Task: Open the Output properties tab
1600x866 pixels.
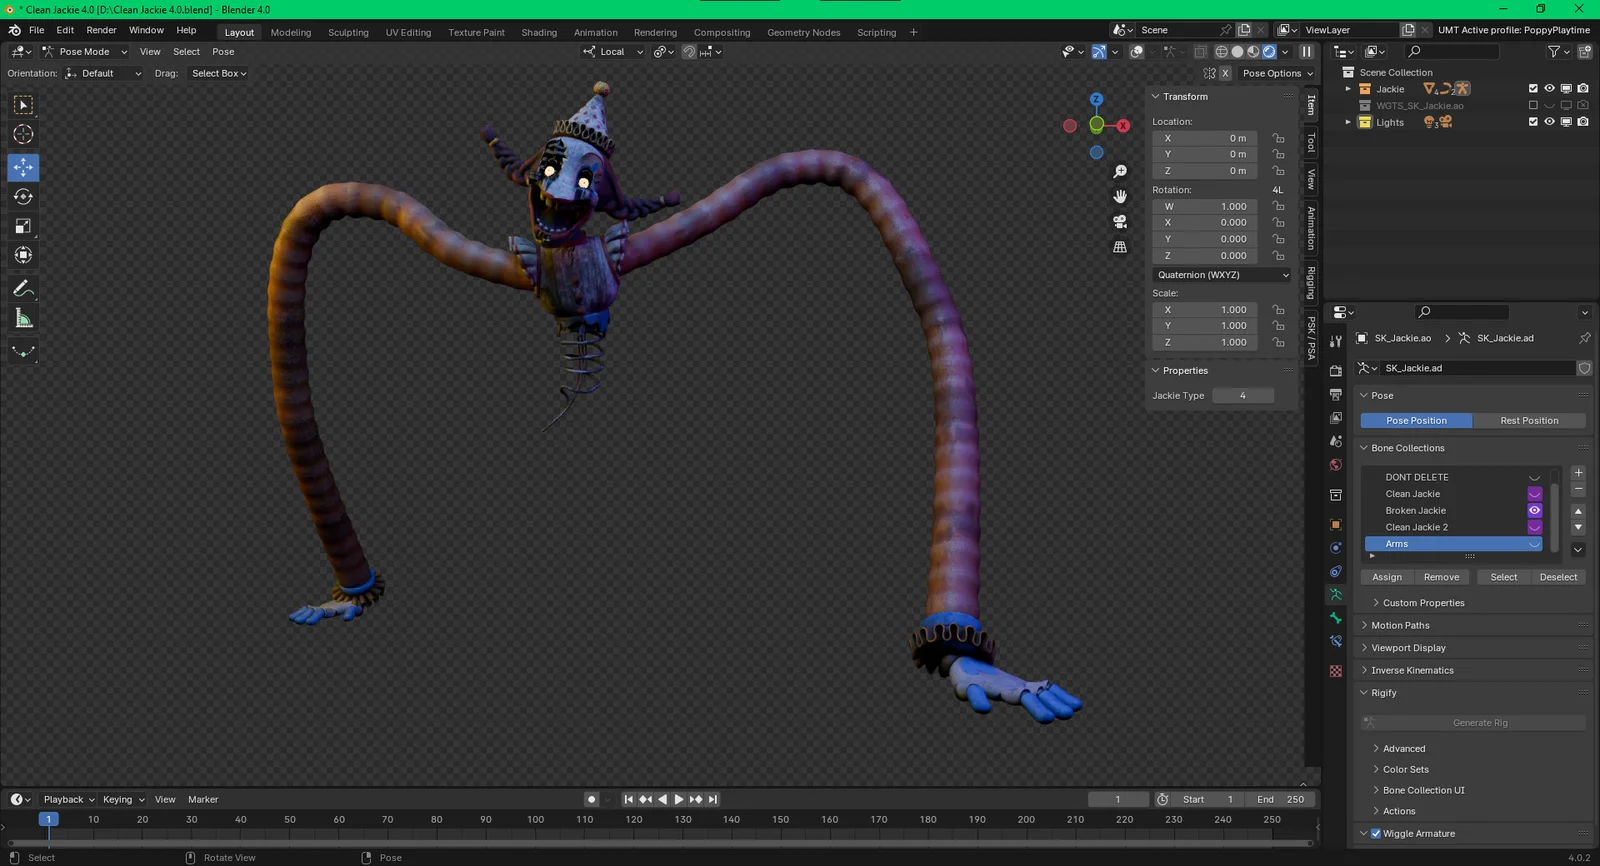Action: [1336, 394]
